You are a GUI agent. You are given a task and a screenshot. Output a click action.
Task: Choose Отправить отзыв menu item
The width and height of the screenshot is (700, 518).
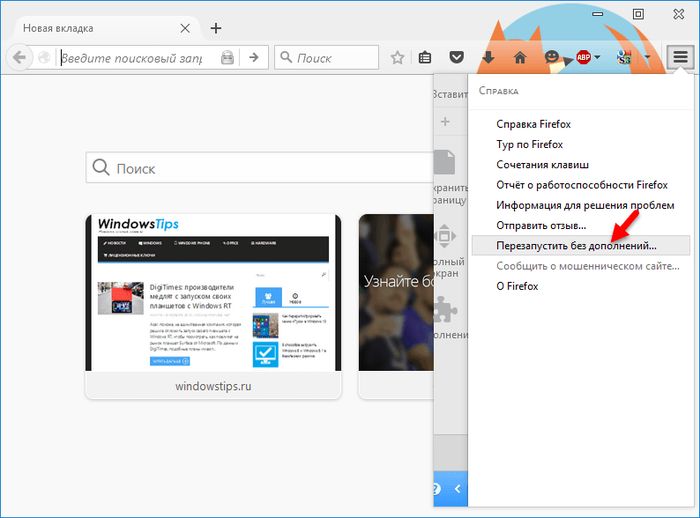541,226
